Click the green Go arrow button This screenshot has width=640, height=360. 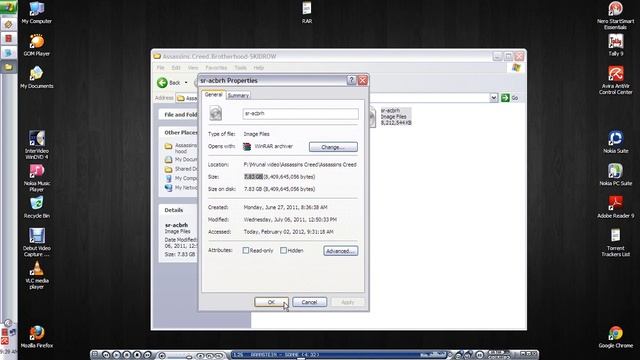coord(505,98)
